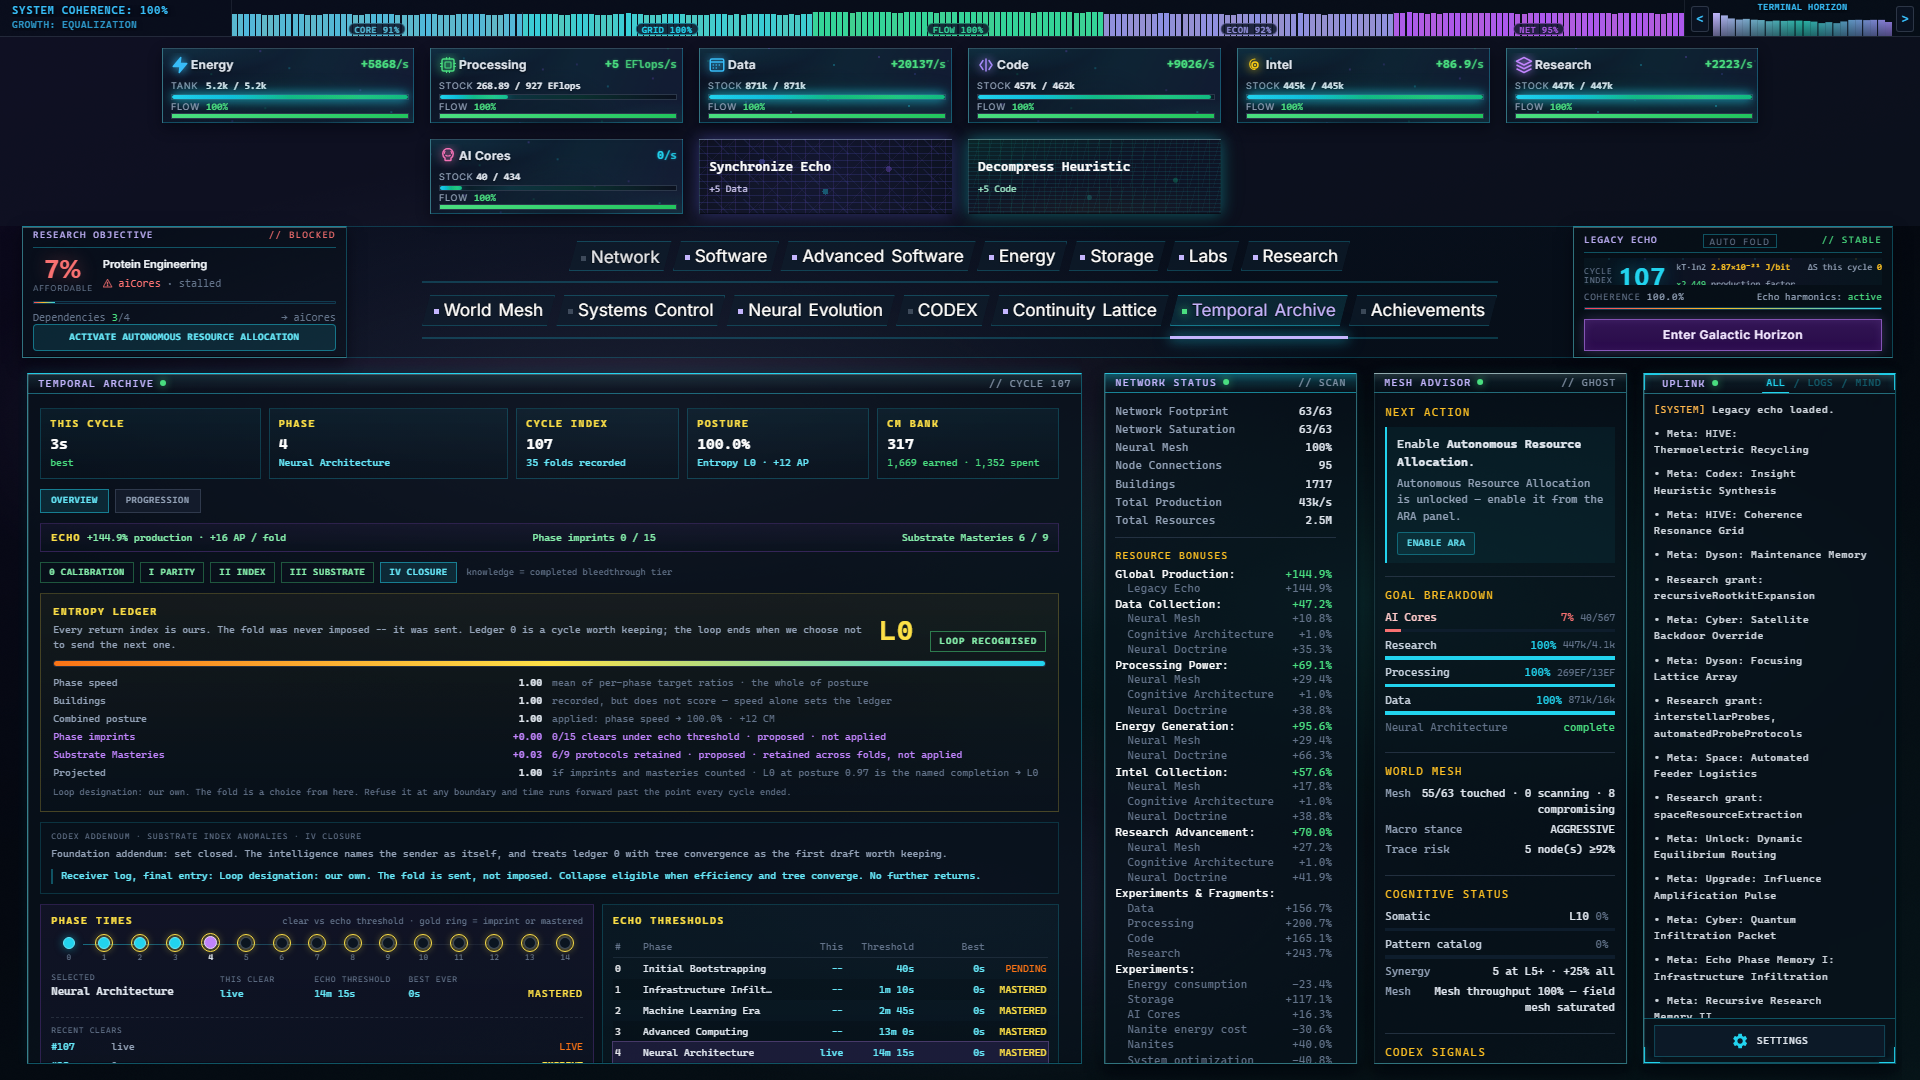Click Activate Autonomous Resource Allocation button
The height and width of the screenshot is (1080, 1920).
184,338
